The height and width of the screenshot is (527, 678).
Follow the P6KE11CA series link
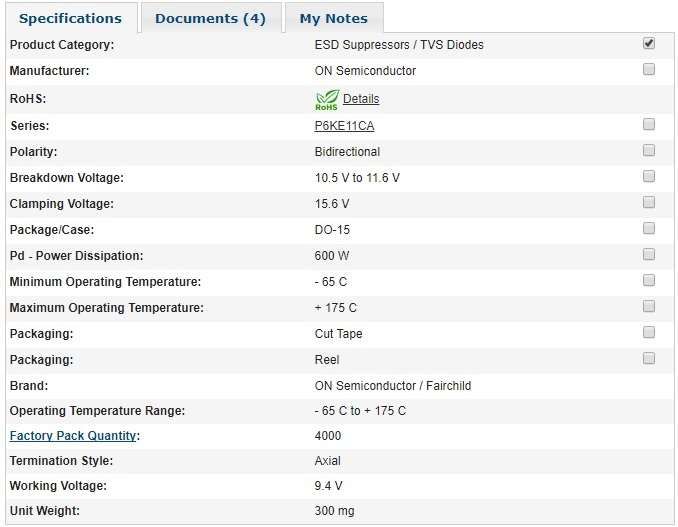pos(344,126)
